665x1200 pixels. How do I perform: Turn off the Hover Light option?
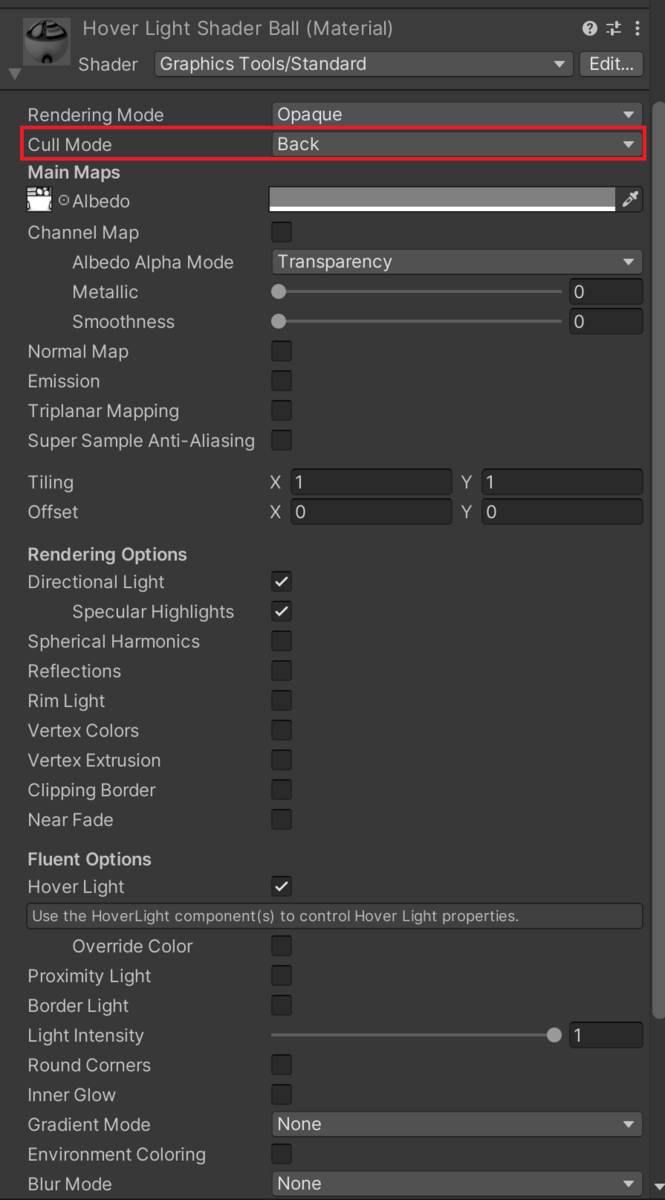[x=281, y=886]
